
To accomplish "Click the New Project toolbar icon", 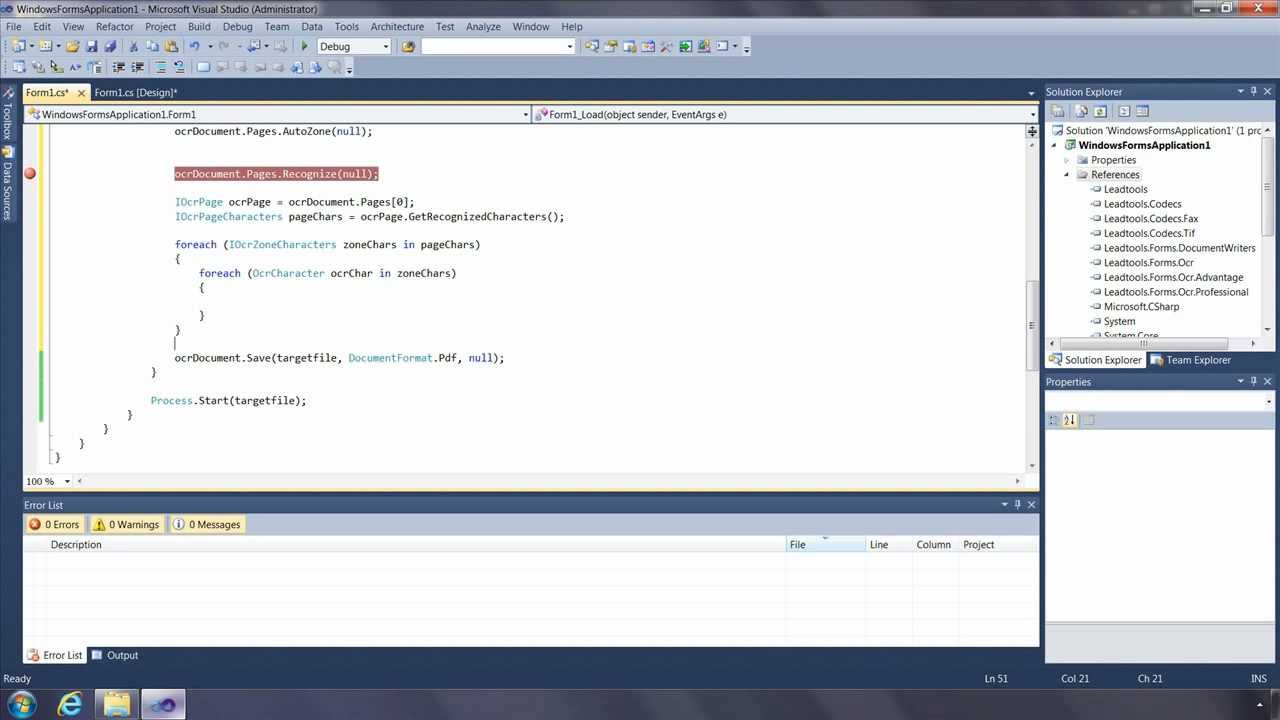I will (18, 46).
